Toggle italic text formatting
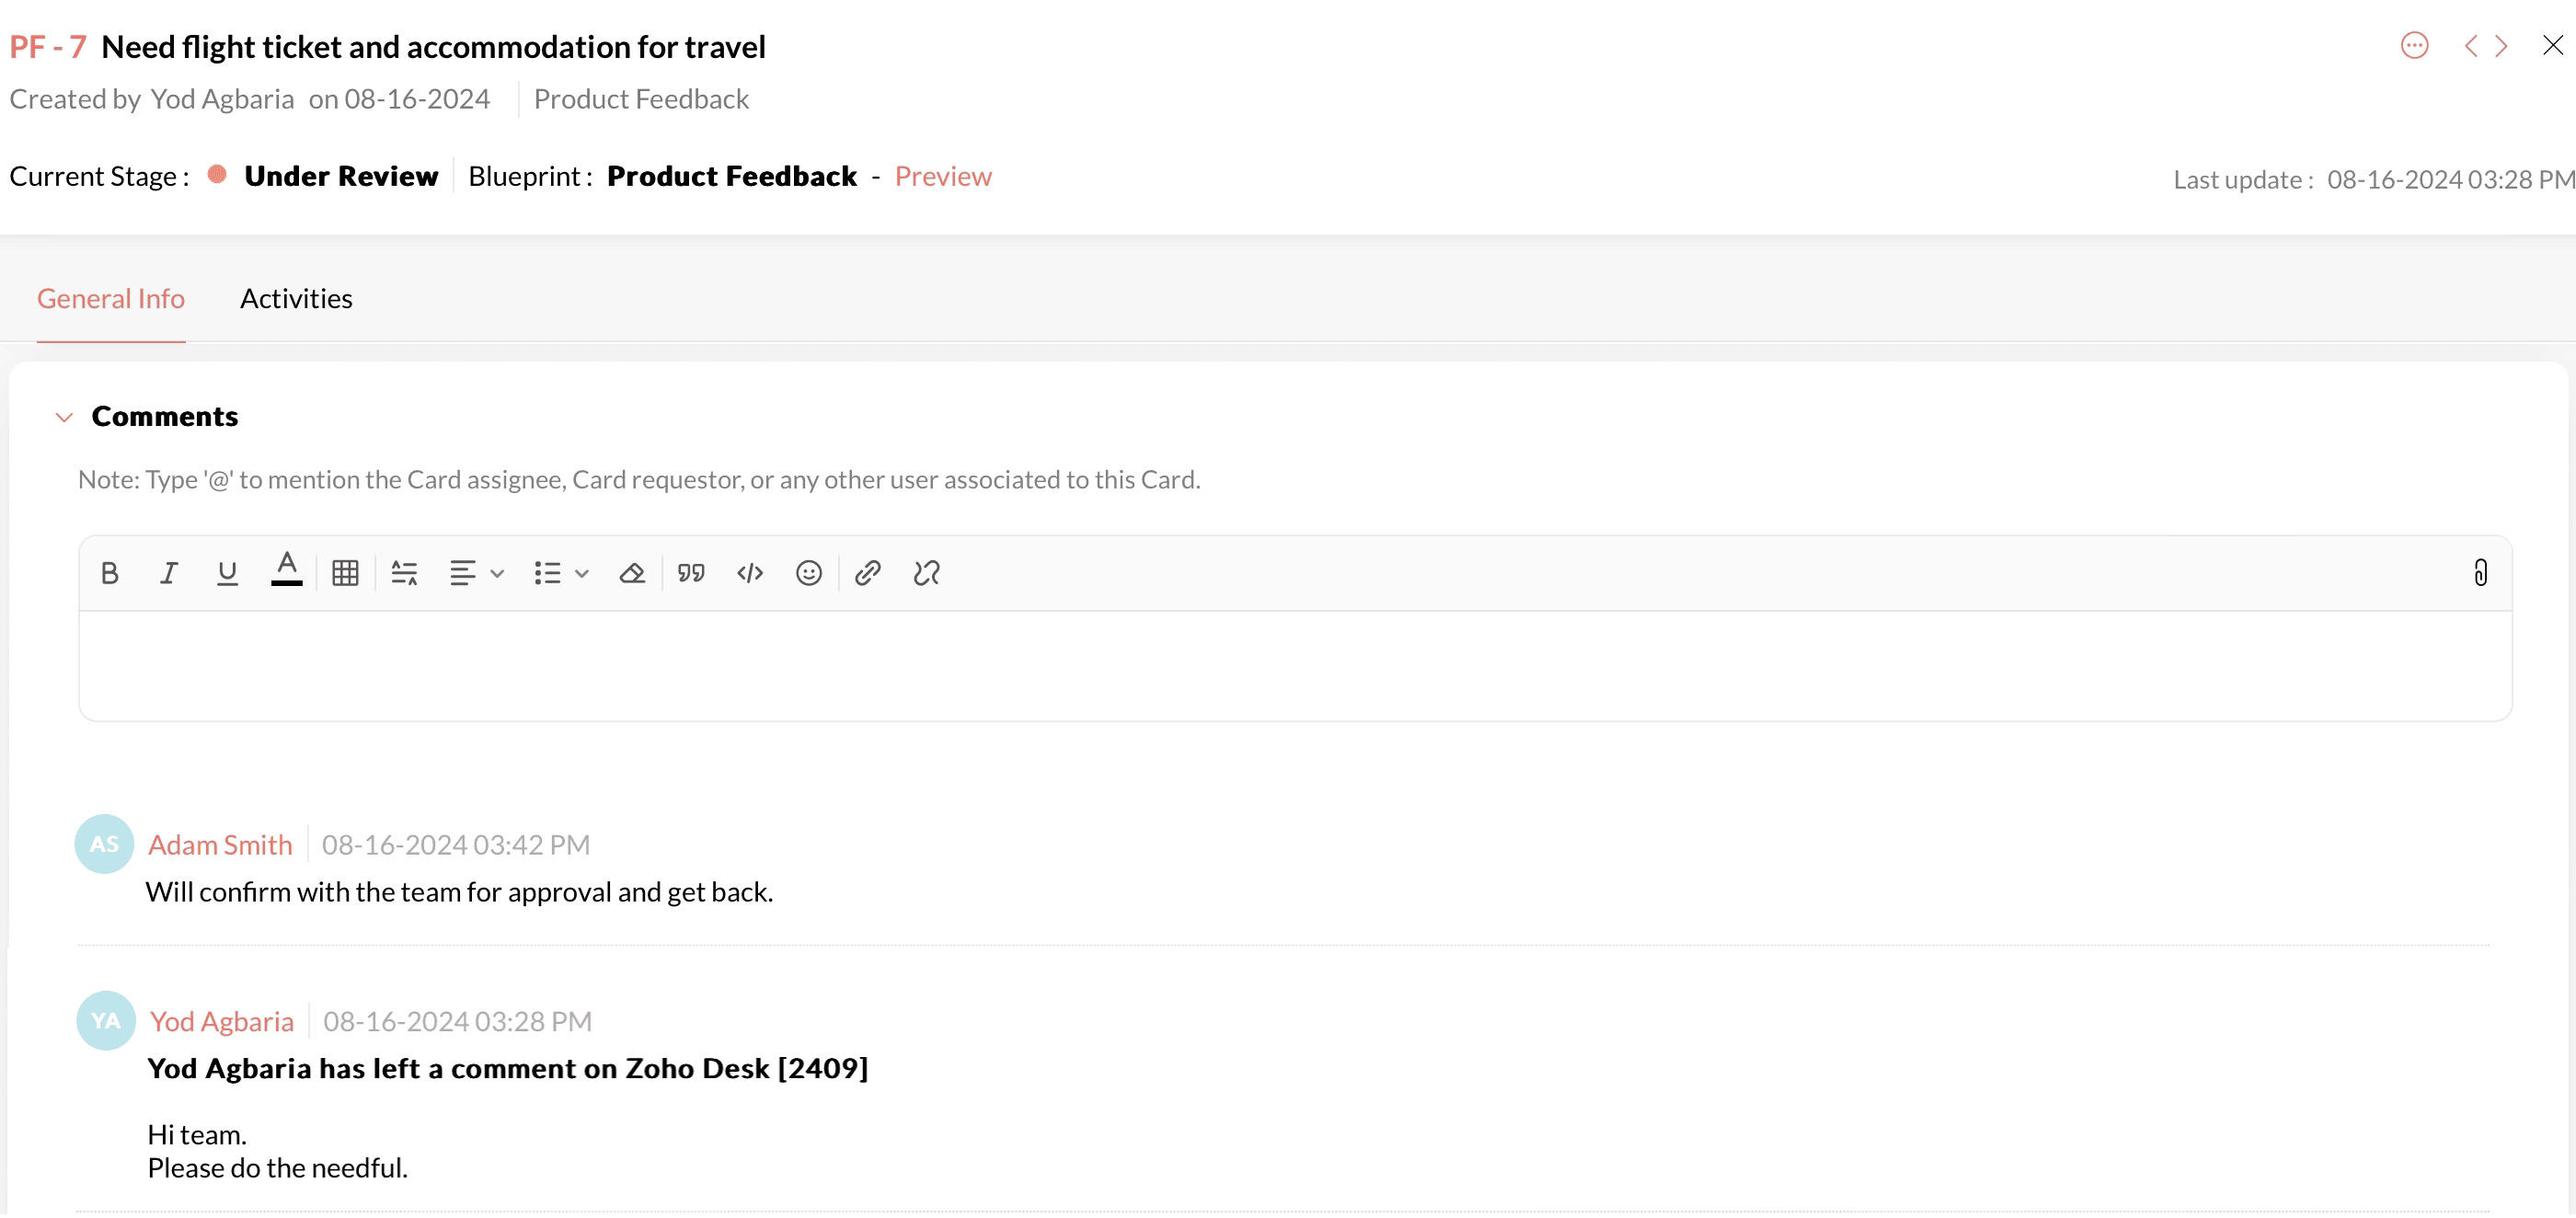The image size is (2576, 1218). point(168,573)
